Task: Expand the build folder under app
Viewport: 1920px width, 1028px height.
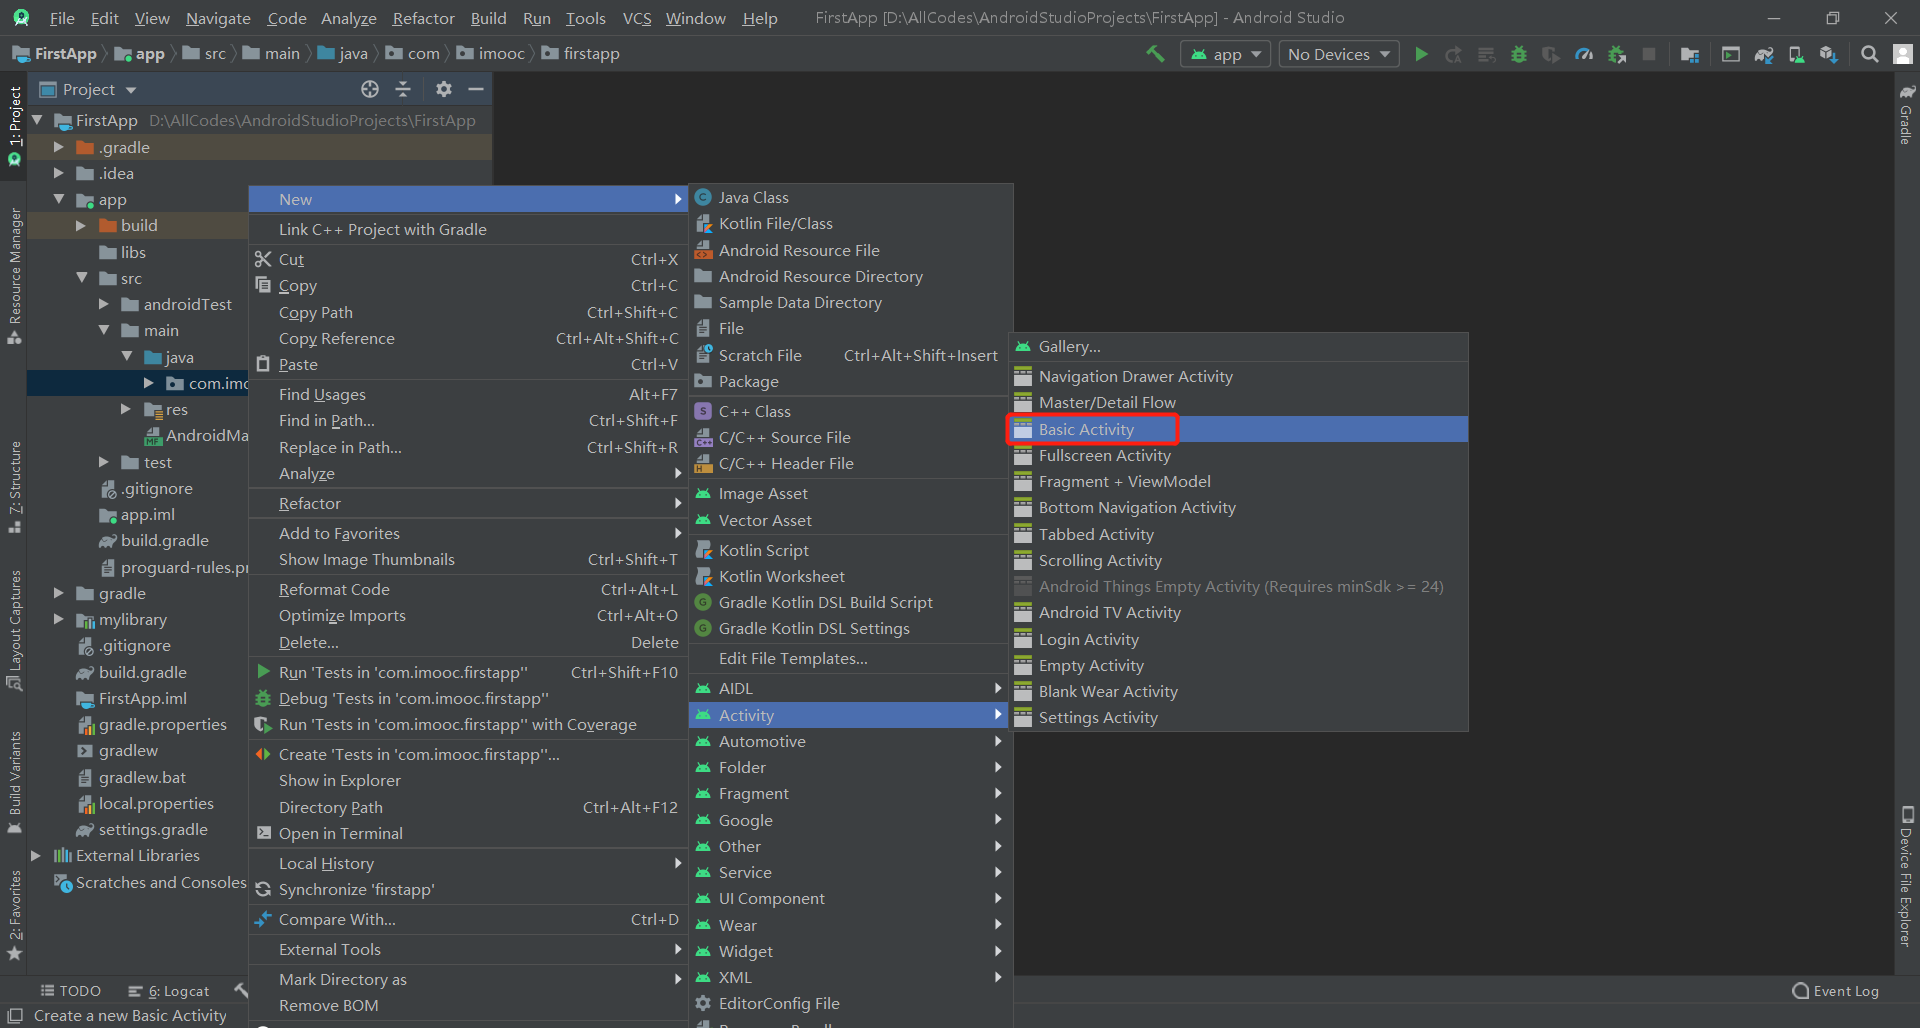Action: [x=81, y=225]
